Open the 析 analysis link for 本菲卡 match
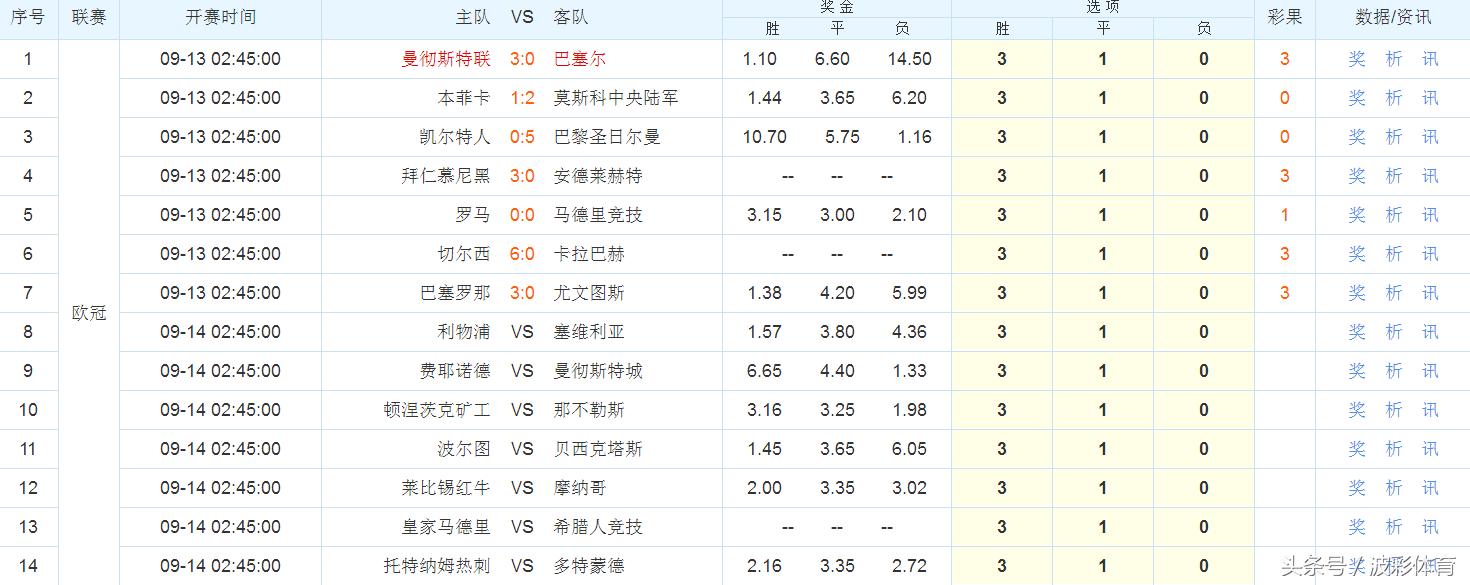Screen dimensions: 1470x585 pos(1393,98)
